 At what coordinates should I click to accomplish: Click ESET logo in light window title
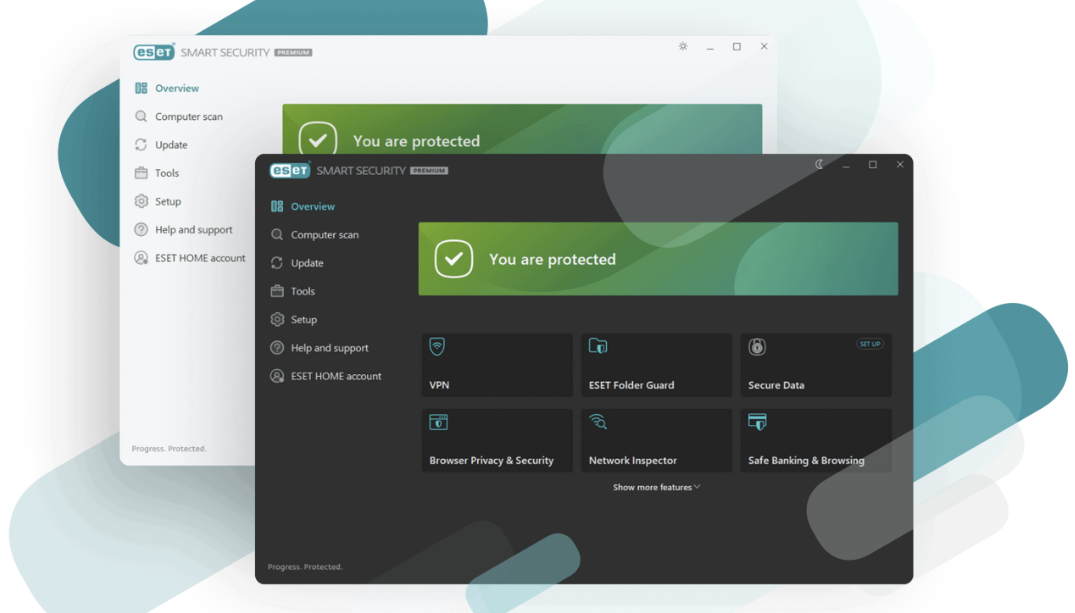tap(154, 52)
